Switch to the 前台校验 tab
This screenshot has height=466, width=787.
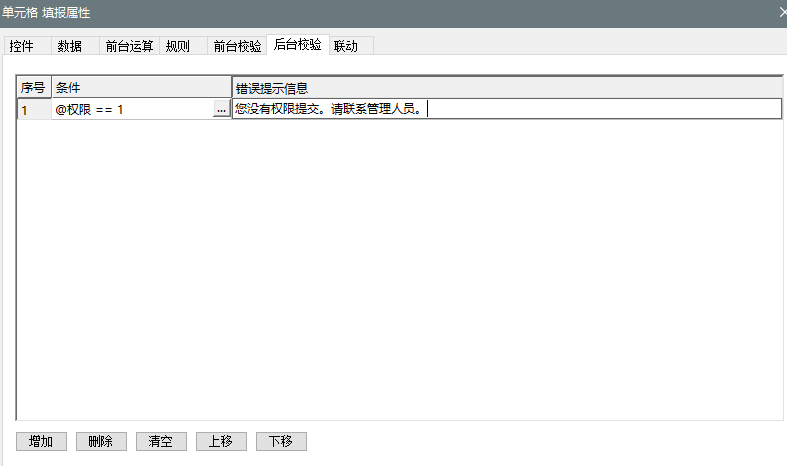[x=237, y=46]
